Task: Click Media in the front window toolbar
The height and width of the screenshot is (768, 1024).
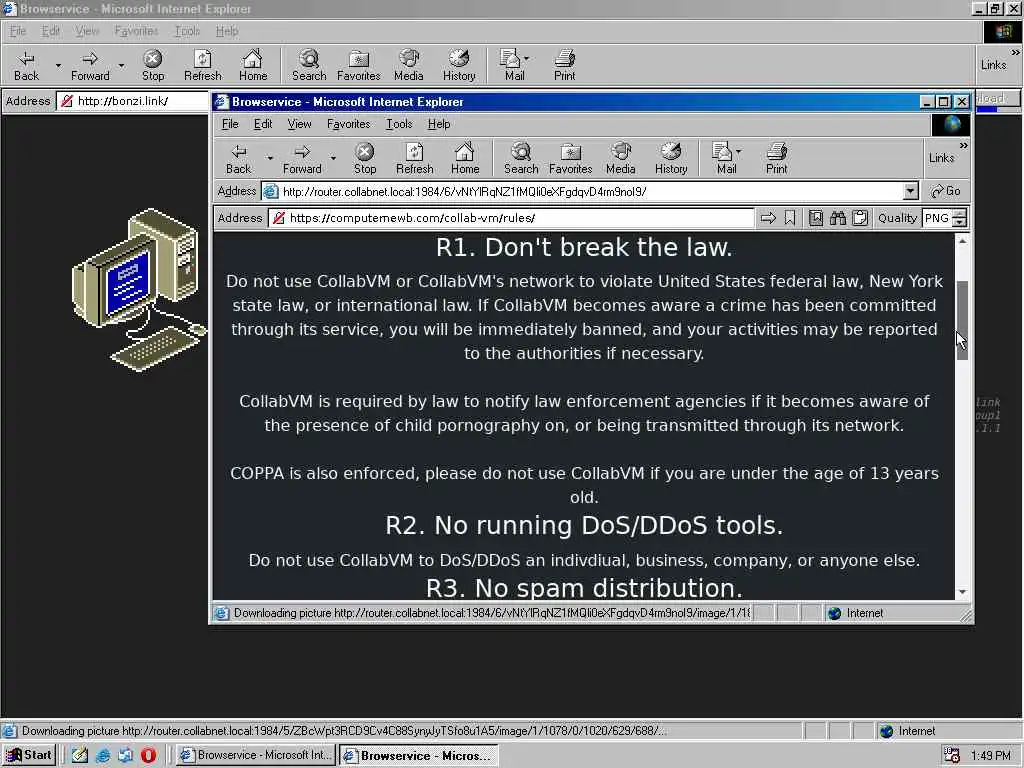Action: [620, 159]
